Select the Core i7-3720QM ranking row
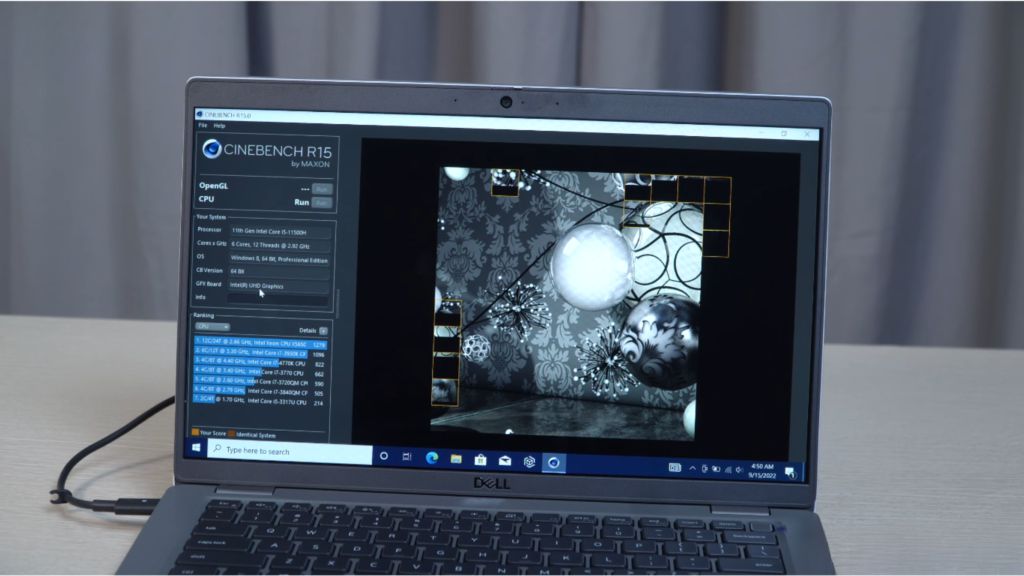The height and width of the screenshot is (576, 1024). coord(259,382)
